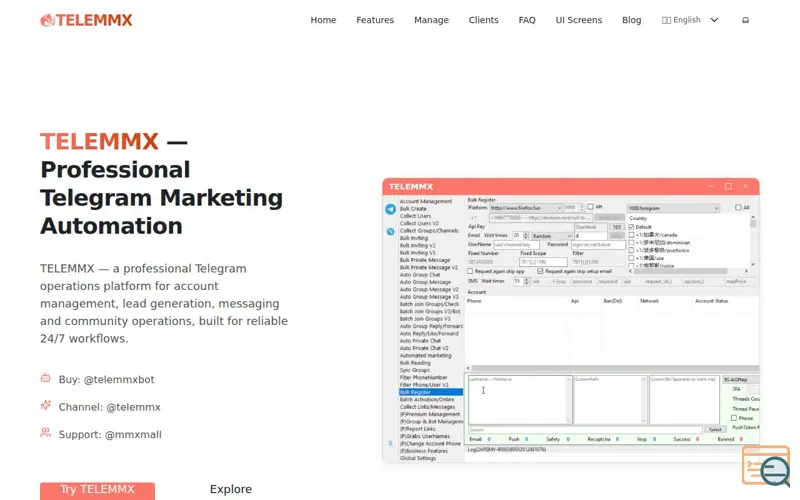The image size is (800, 500).
Task: Expand the 1000/telegram dropdown
Action: 673,208
